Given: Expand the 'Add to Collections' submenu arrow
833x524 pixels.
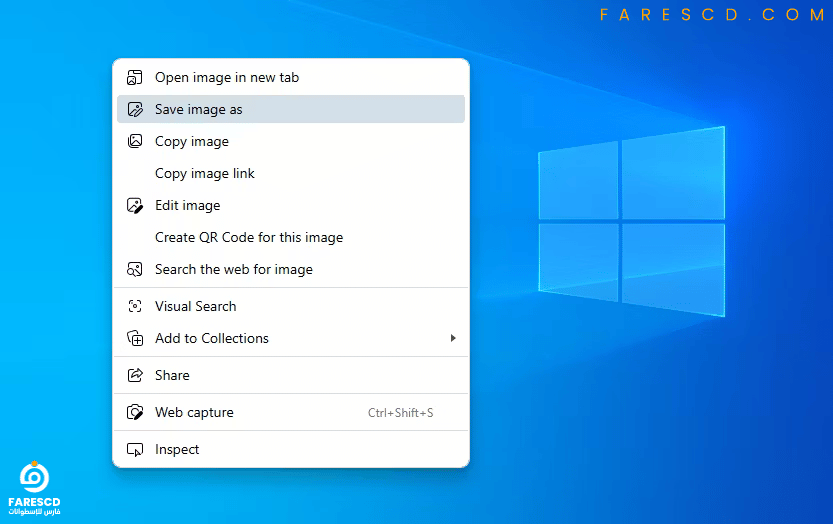Looking at the screenshot, I should (453, 338).
